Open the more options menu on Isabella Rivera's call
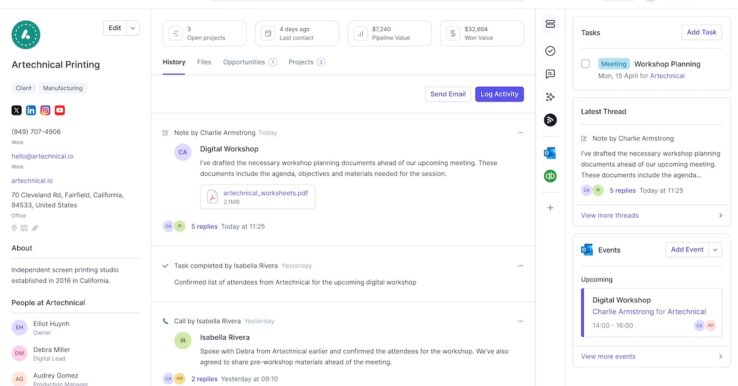This screenshot has height=386, width=738. 520,321
